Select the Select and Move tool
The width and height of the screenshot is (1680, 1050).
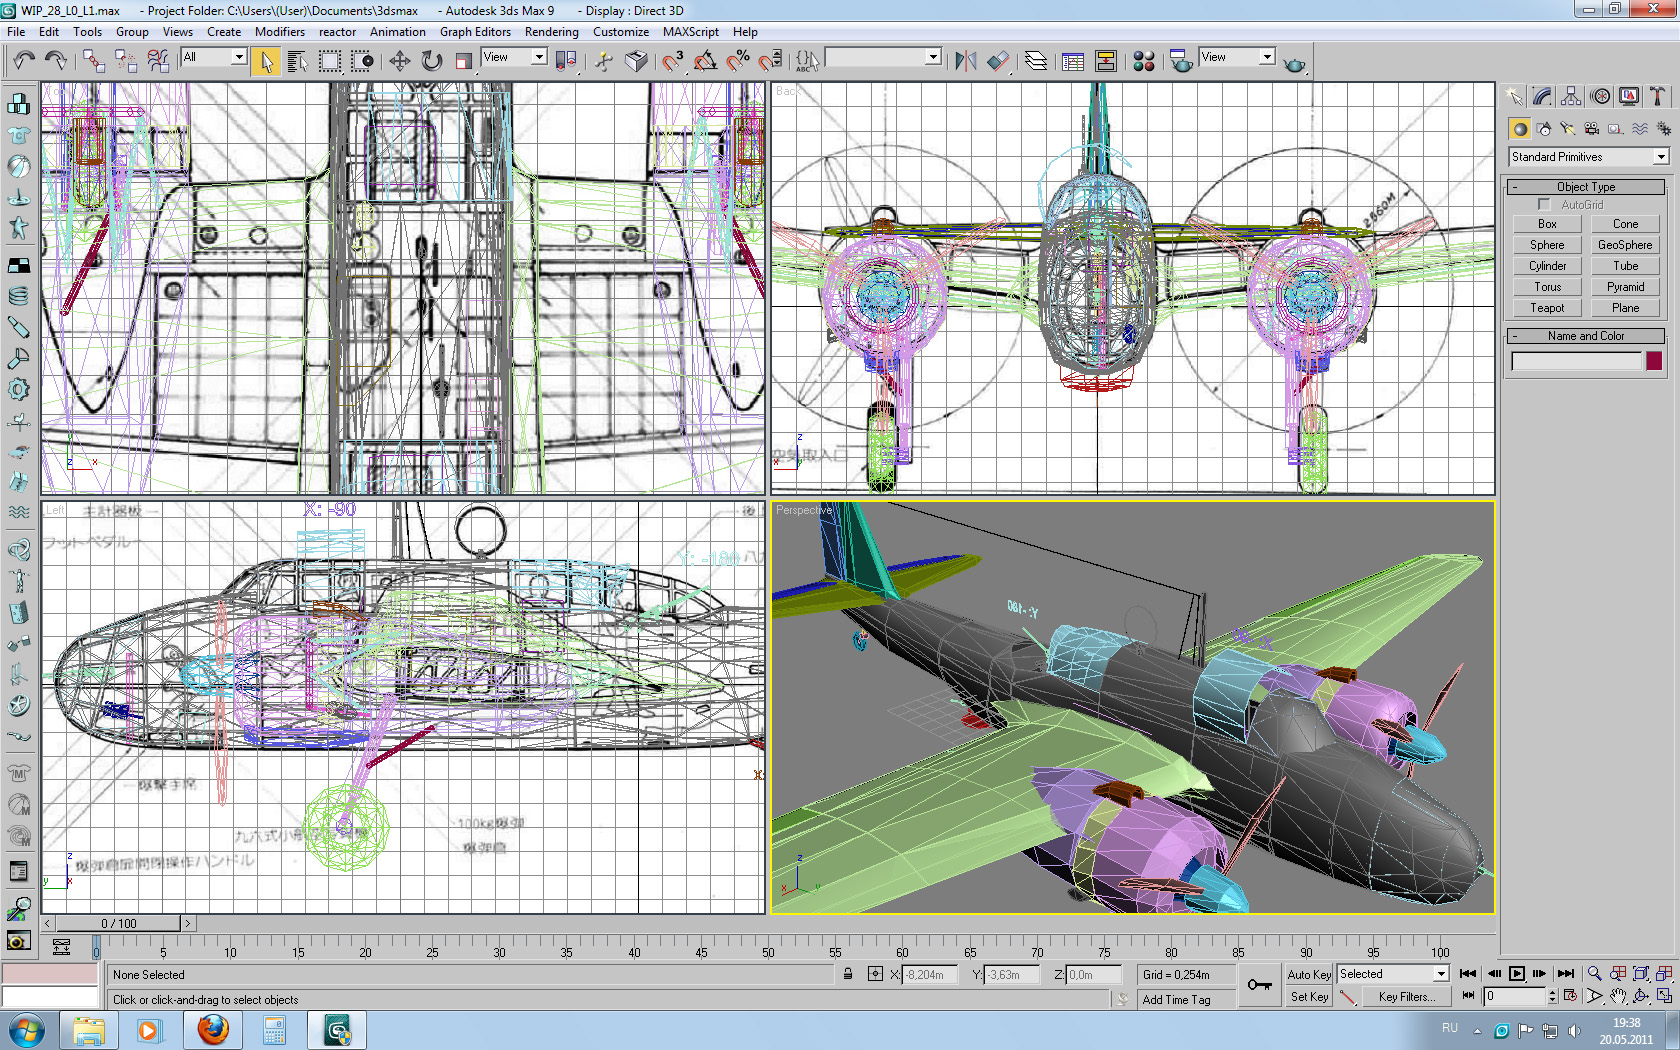point(399,61)
